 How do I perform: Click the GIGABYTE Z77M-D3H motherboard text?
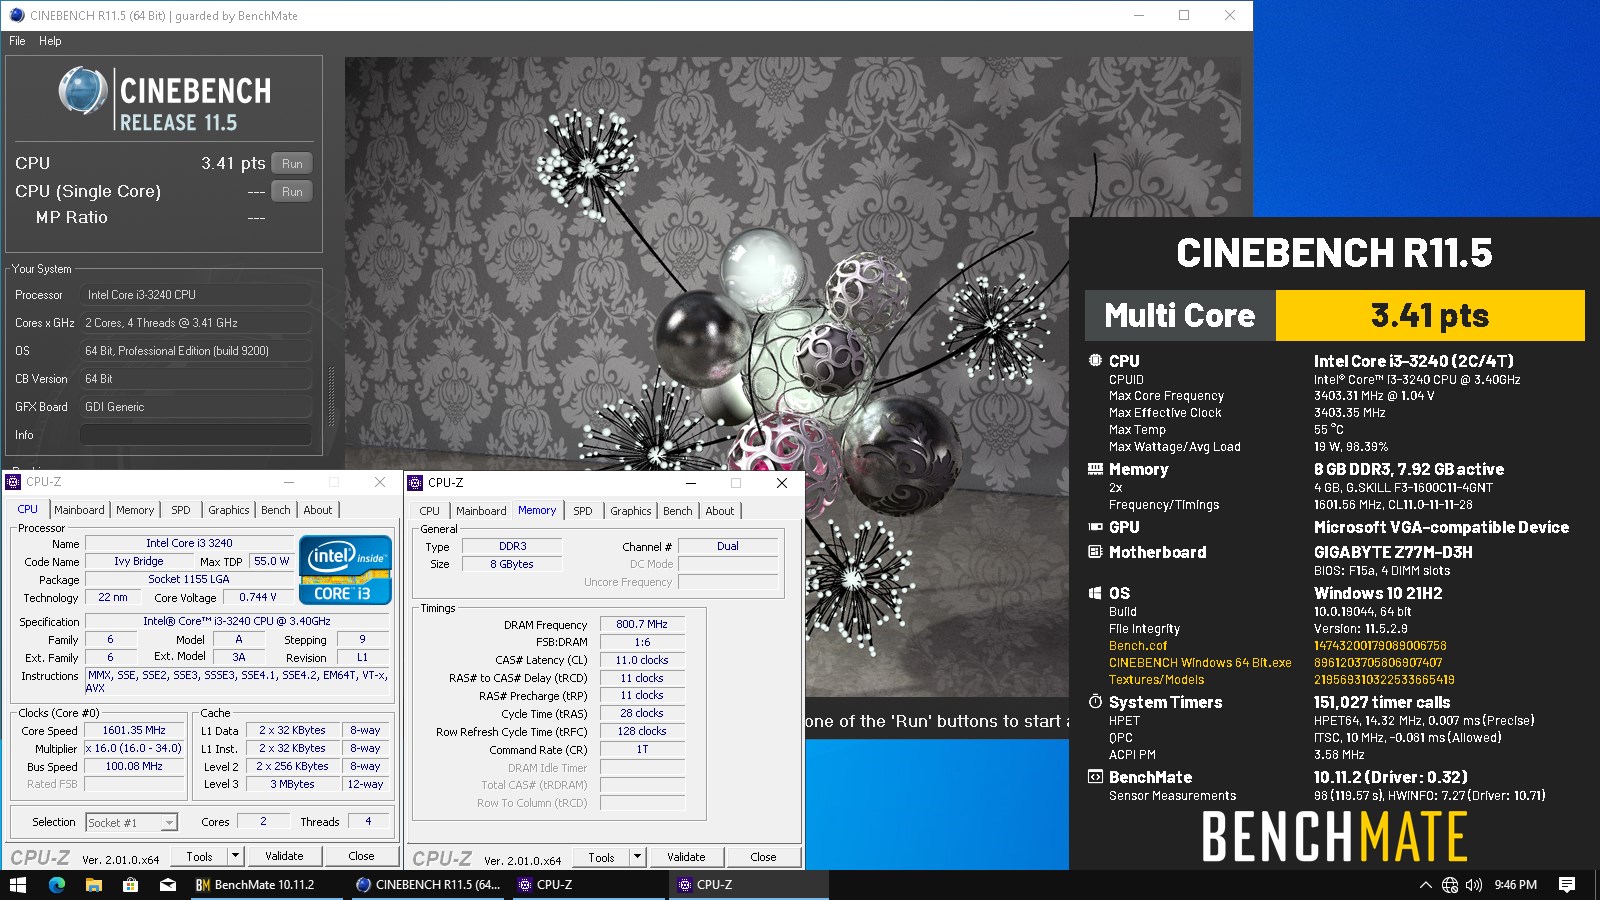pos(1392,552)
